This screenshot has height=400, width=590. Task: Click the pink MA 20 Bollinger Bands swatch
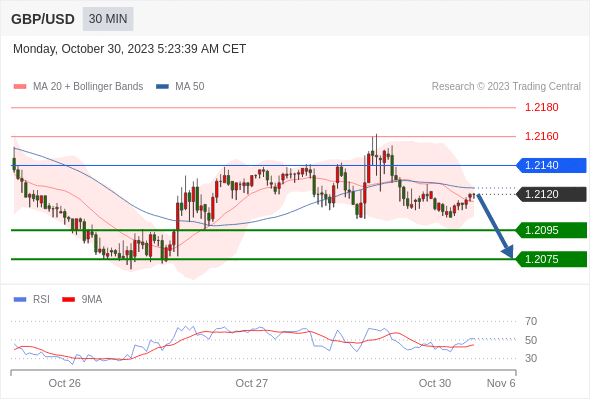pos(20,87)
